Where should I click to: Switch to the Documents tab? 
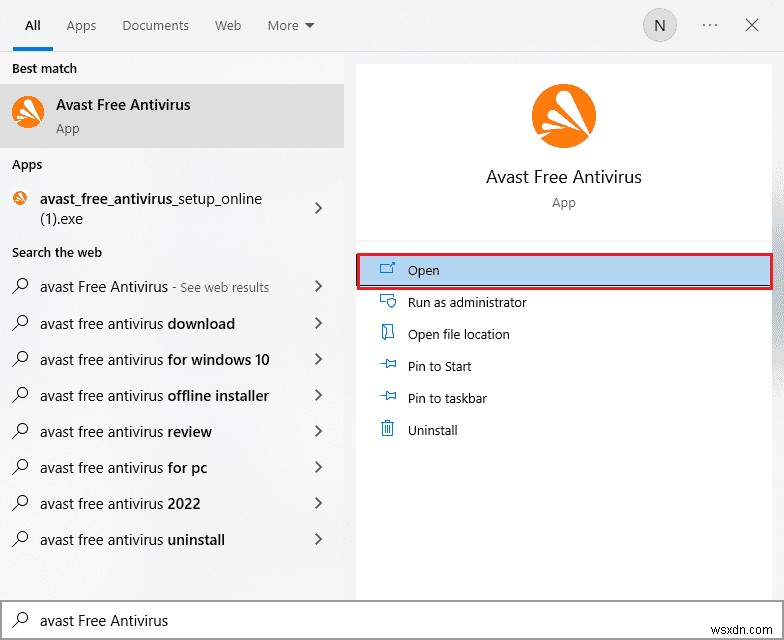155,26
